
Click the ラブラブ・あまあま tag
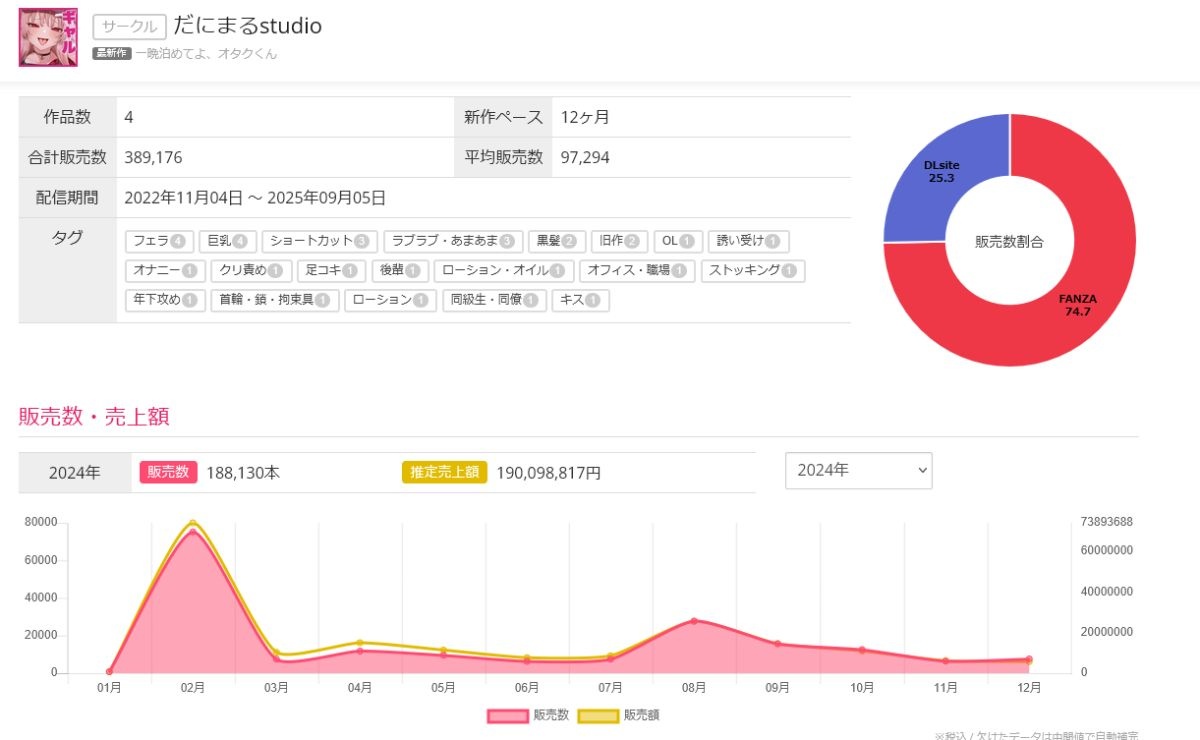click(x=452, y=241)
